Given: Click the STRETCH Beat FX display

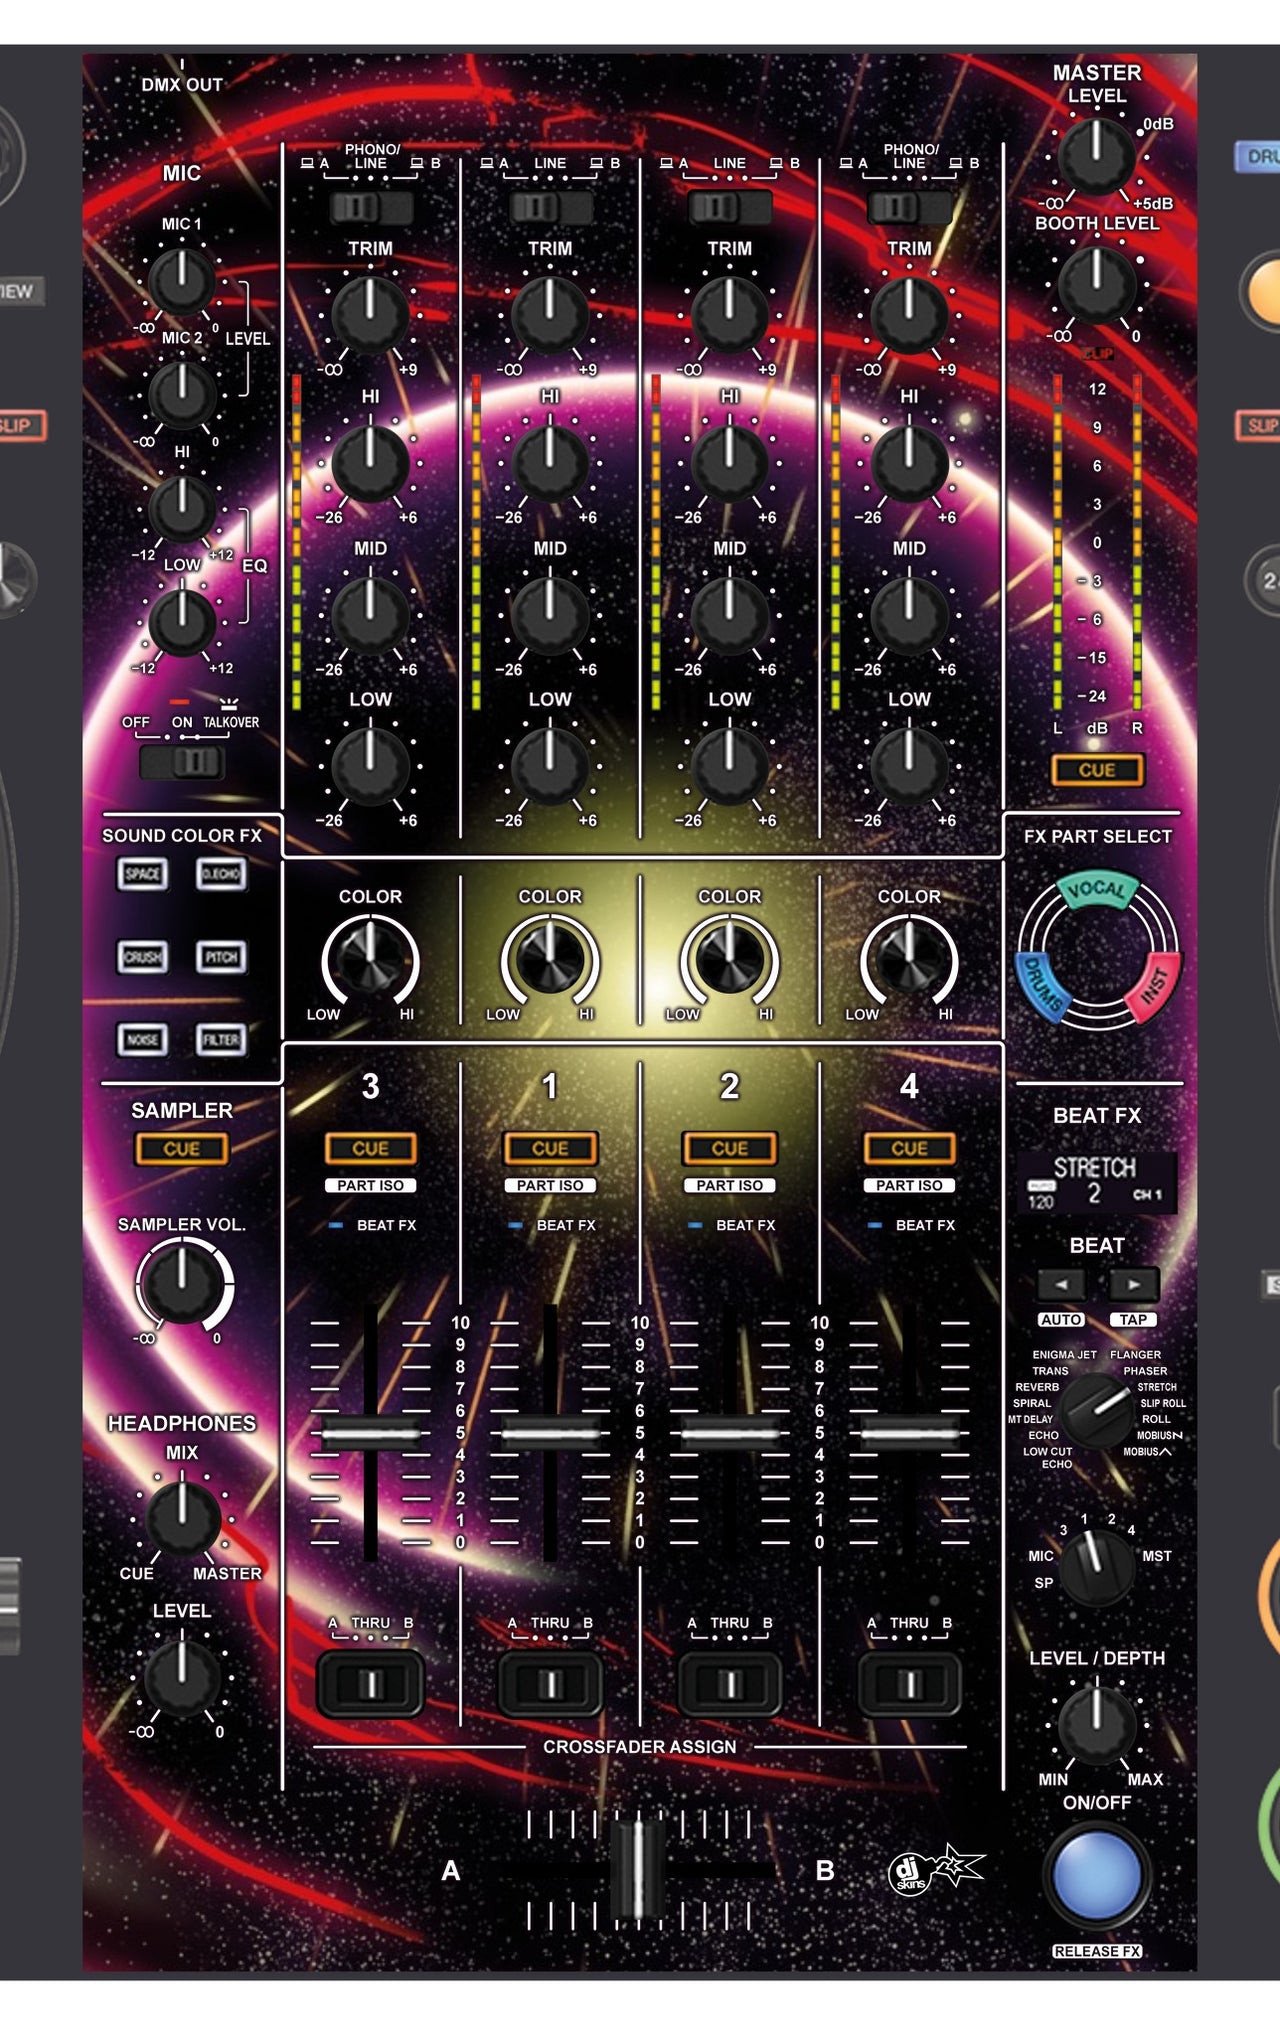Looking at the screenshot, I should pos(1097,1182).
